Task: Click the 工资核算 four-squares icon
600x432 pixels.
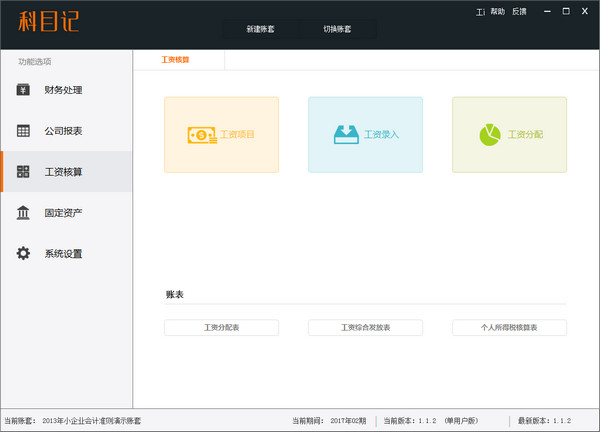Action: (x=23, y=172)
